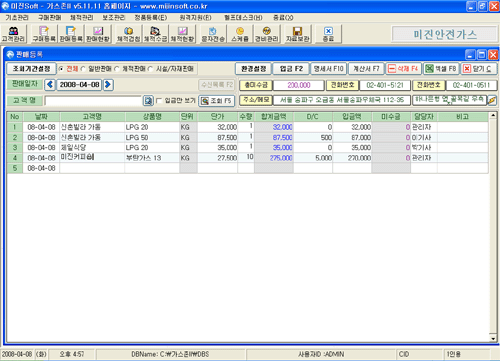
Task: Click the total amount cell 87,500
Action: pyautogui.click(x=274, y=138)
